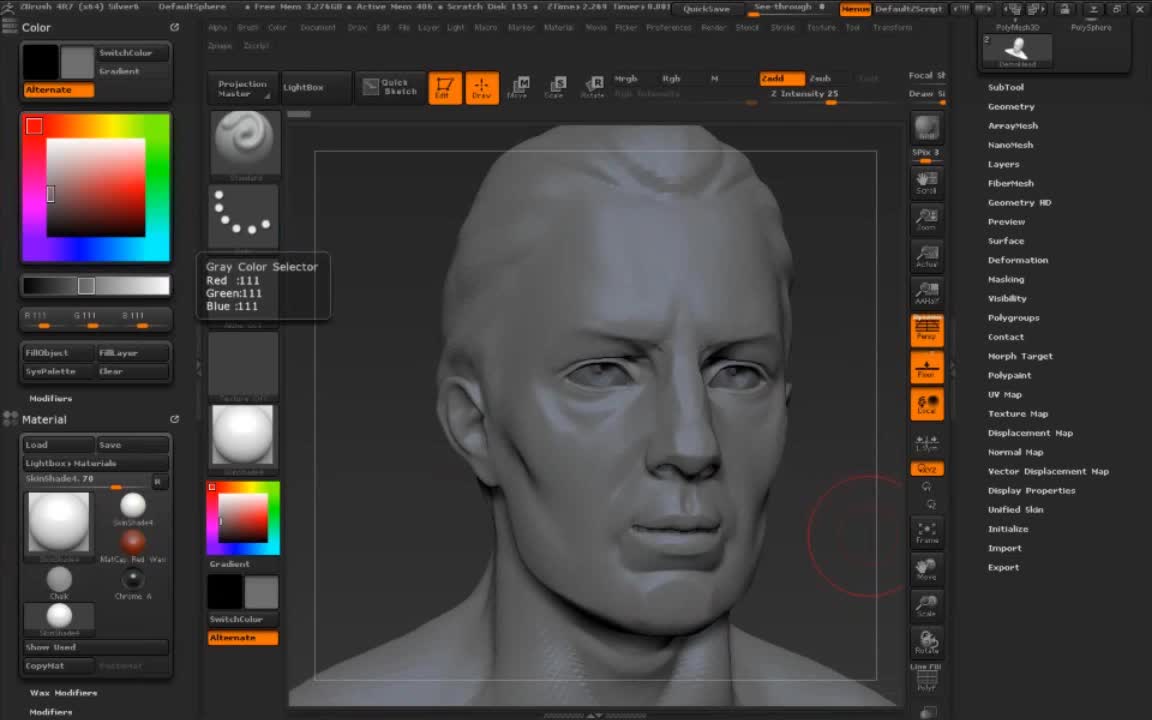Adjust the Z Intensity slider

pyautogui.click(x=804, y=97)
